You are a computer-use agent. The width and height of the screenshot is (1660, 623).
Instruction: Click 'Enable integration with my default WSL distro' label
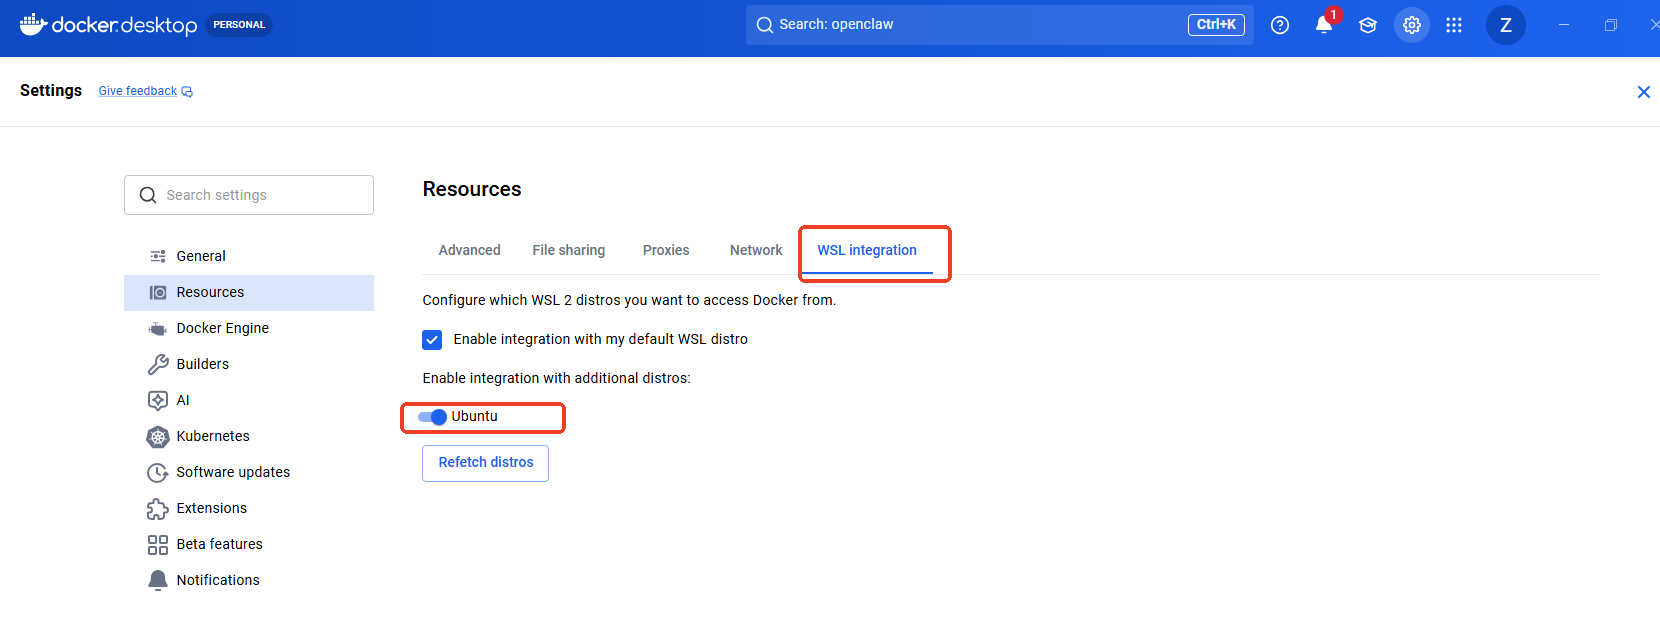click(601, 339)
